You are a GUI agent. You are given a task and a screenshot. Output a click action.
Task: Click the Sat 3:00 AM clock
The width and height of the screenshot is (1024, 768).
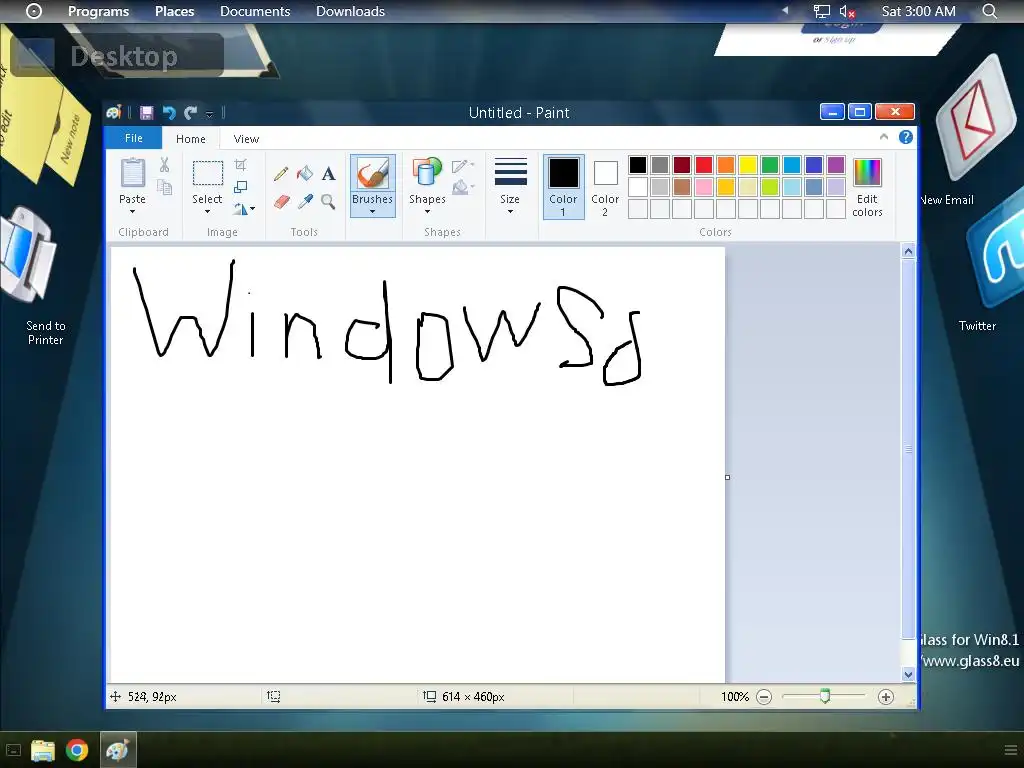(918, 11)
